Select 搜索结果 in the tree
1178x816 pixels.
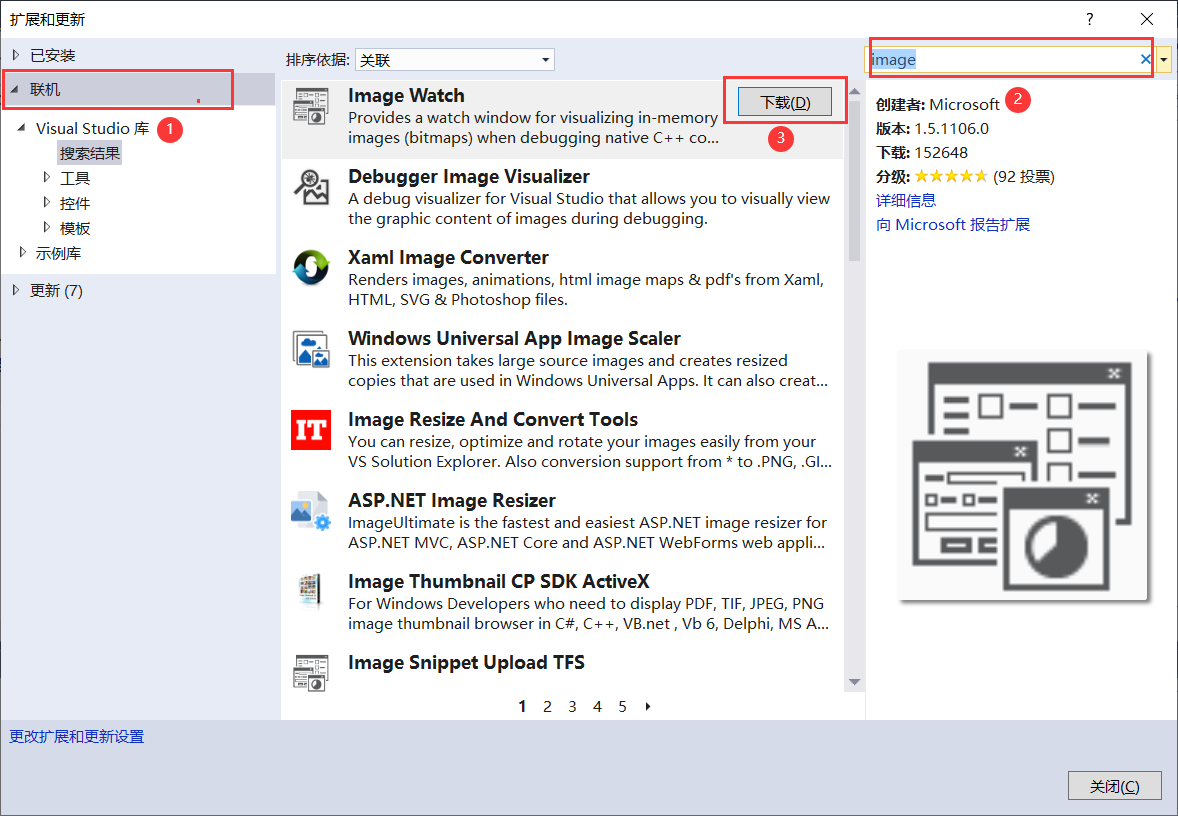coord(89,153)
